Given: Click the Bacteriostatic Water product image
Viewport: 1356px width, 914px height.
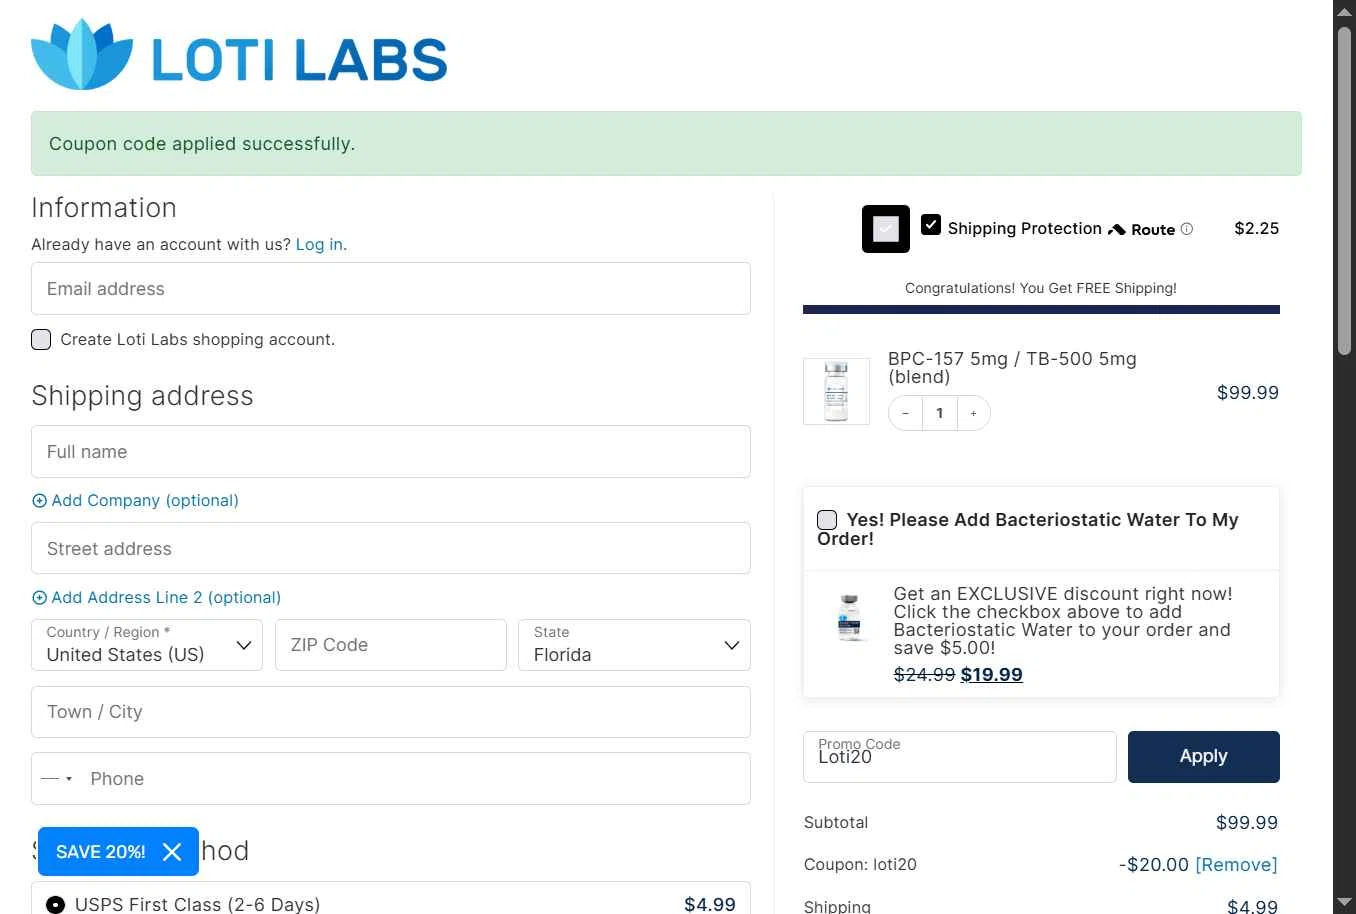Looking at the screenshot, I should point(849,617).
